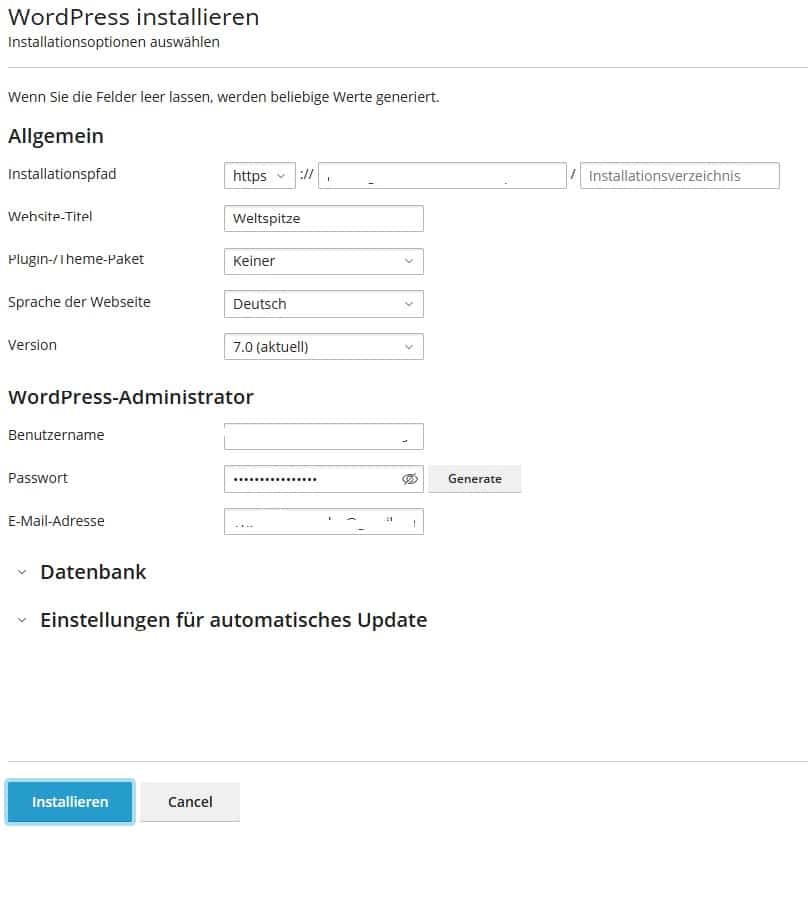Click the Sprache der Webseite label
The width and height of the screenshot is (808, 910).
click(x=80, y=302)
